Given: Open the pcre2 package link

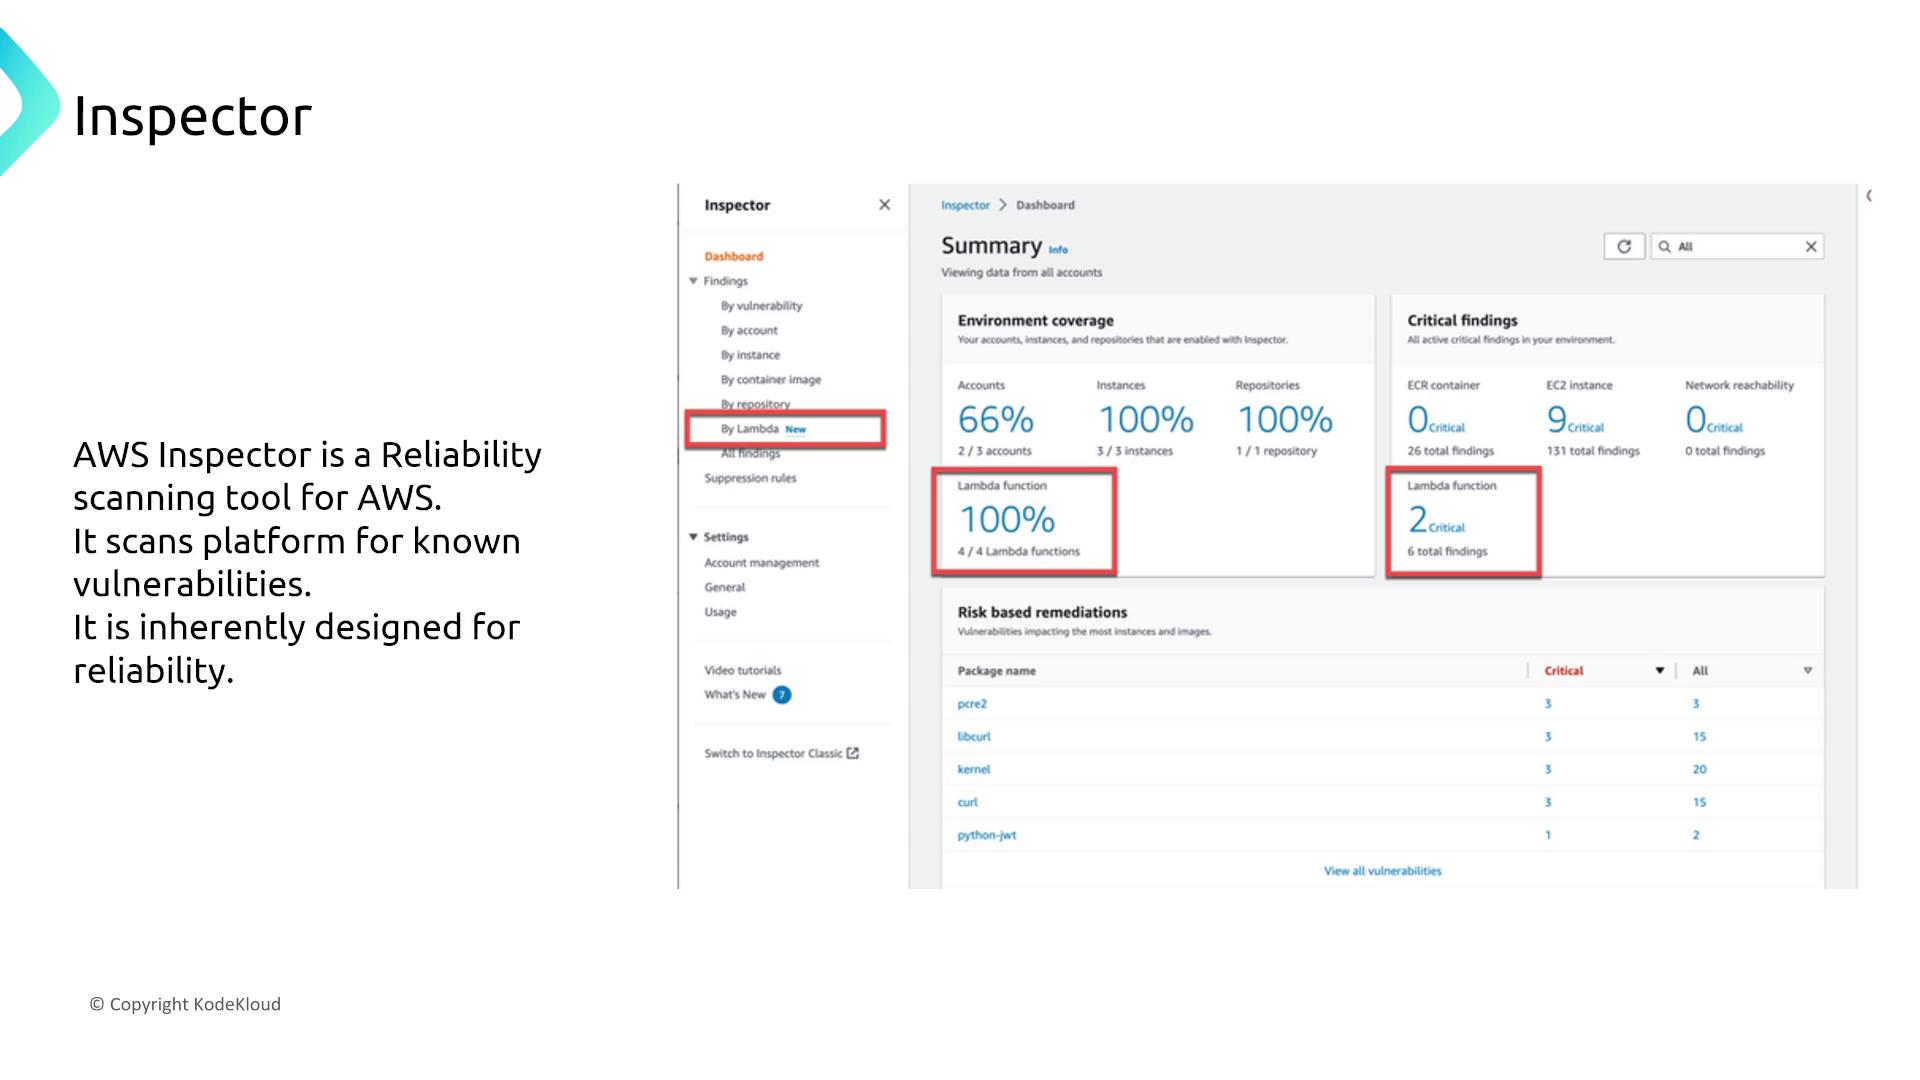Looking at the screenshot, I should [x=972, y=704].
